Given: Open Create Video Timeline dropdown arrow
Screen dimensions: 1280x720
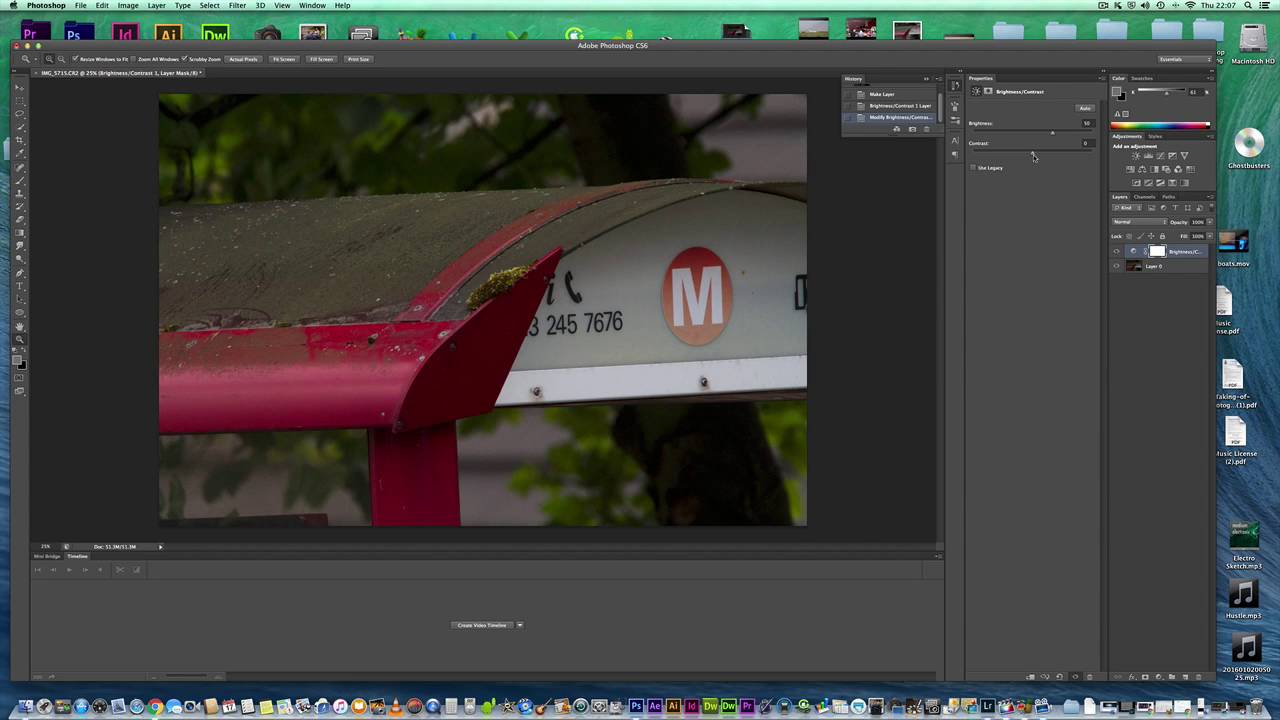Looking at the screenshot, I should (x=519, y=625).
